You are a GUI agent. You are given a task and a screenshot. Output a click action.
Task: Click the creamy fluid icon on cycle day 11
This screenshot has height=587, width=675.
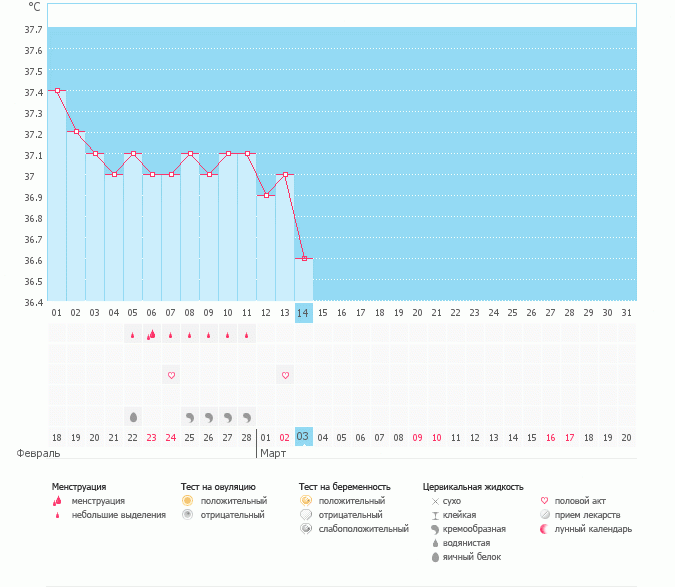pyautogui.click(x=247, y=416)
